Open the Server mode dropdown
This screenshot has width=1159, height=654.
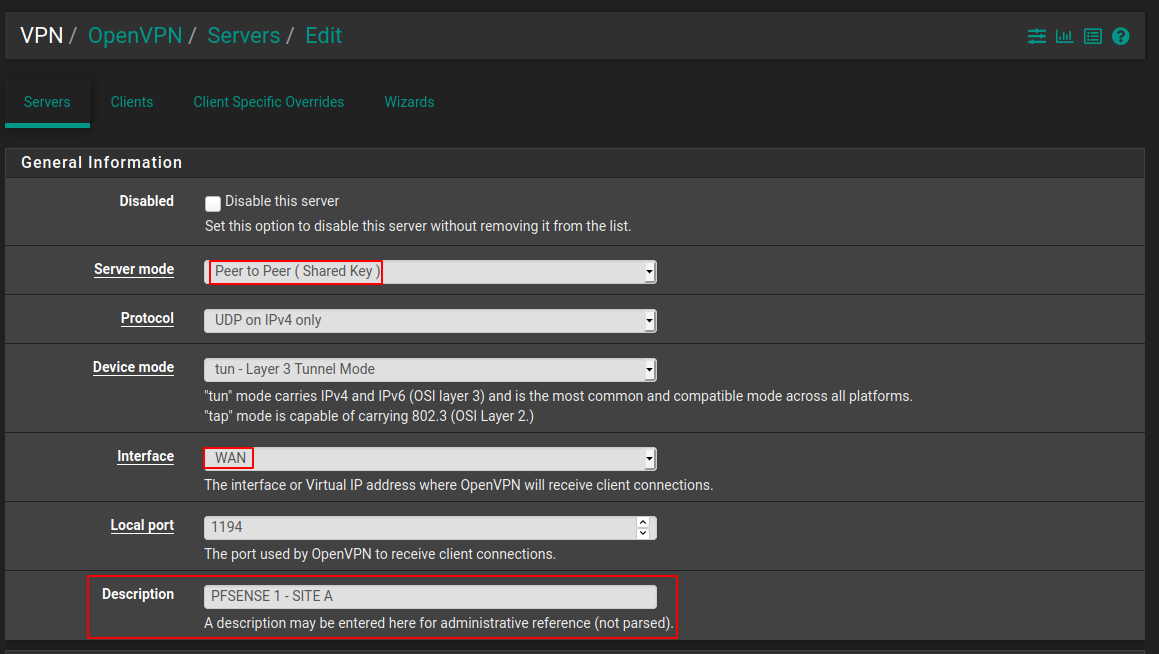click(x=430, y=272)
